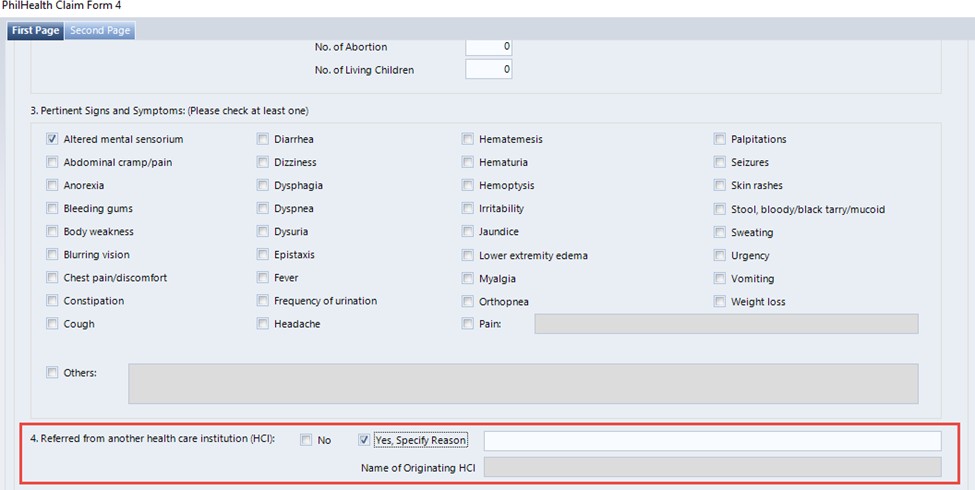This screenshot has width=975, height=490.
Task: Enable the Others symptom checkbox
Action: tap(53, 373)
